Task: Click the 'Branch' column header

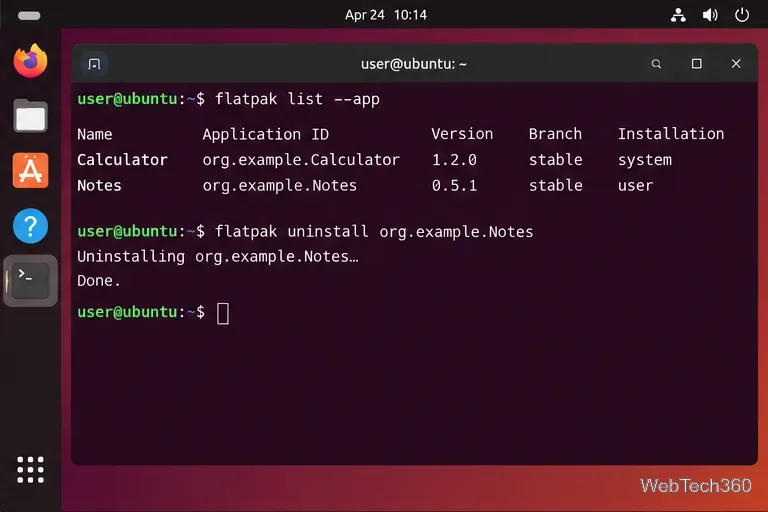Action: (555, 134)
